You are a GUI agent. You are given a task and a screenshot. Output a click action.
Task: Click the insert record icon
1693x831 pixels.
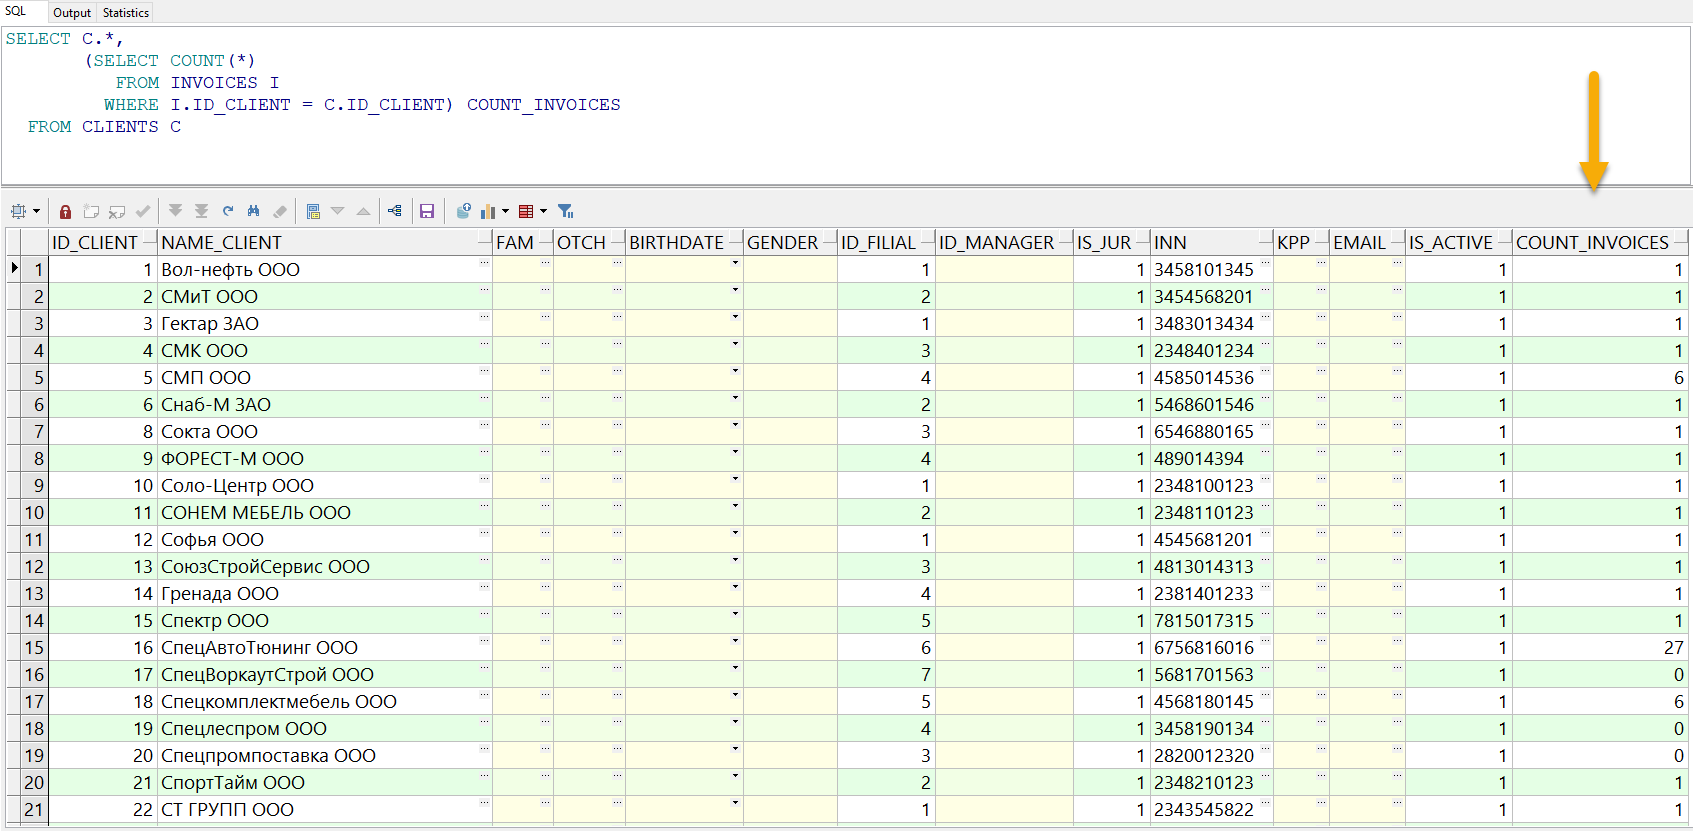(x=91, y=211)
